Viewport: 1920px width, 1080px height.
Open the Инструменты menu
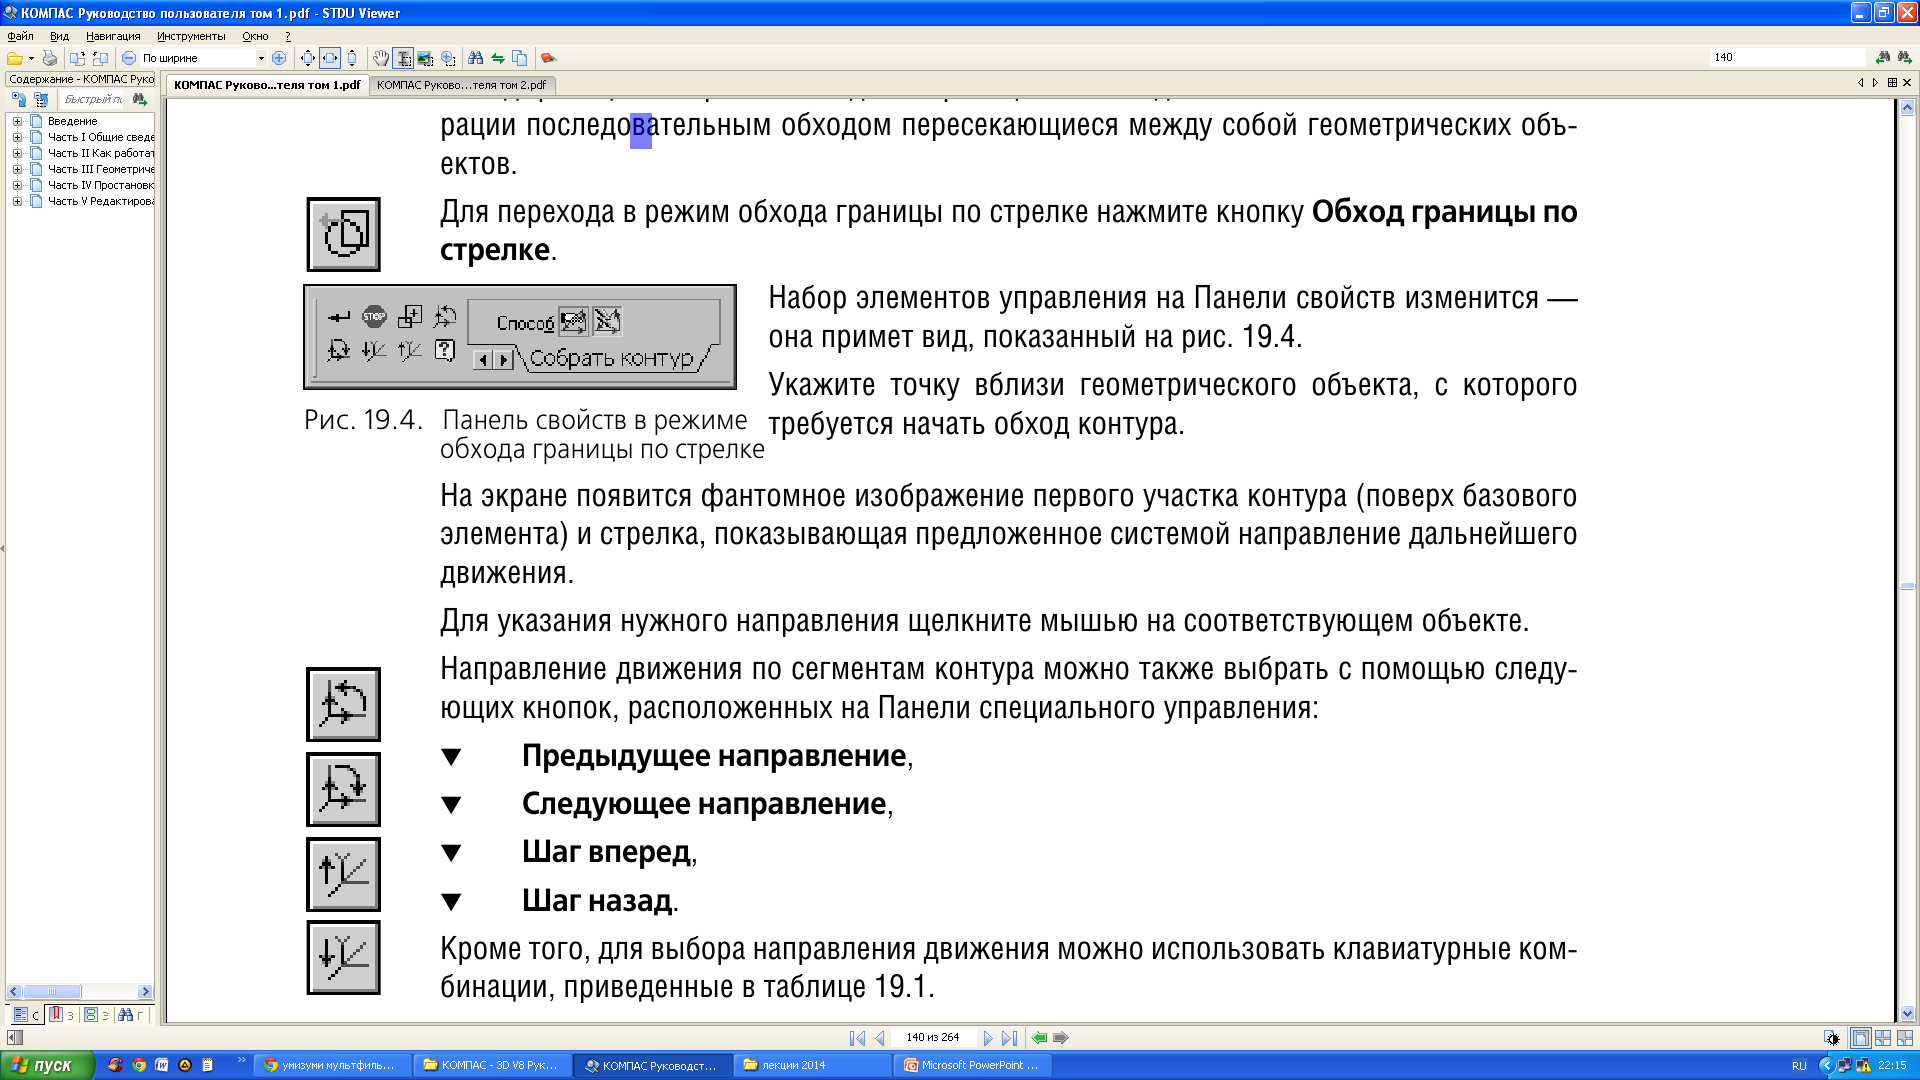pos(191,36)
